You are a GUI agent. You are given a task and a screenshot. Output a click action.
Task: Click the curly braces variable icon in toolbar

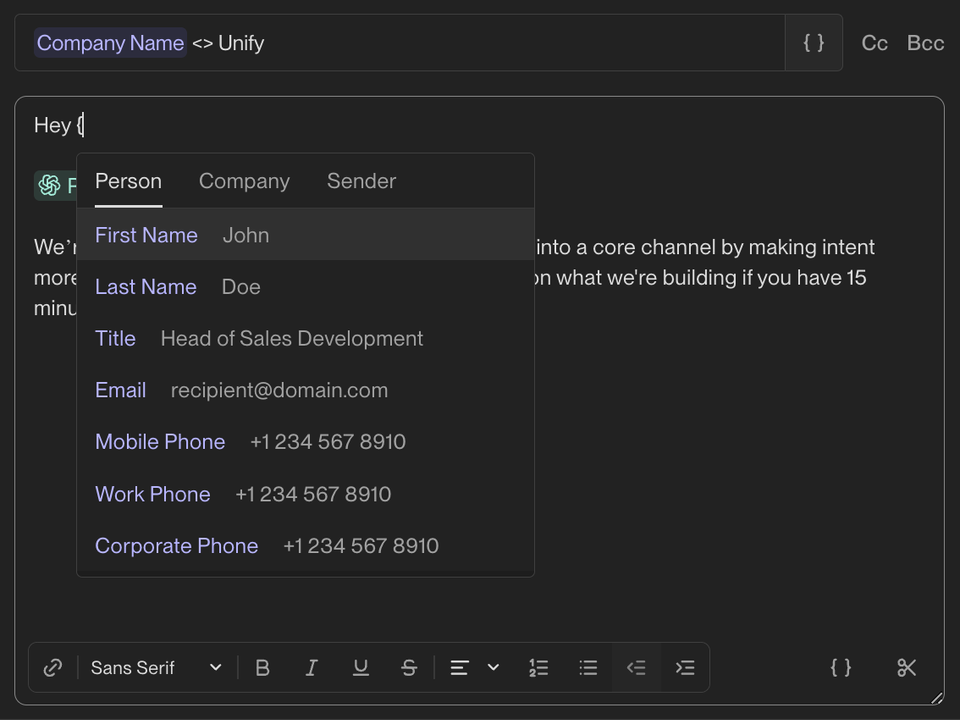(841, 667)
